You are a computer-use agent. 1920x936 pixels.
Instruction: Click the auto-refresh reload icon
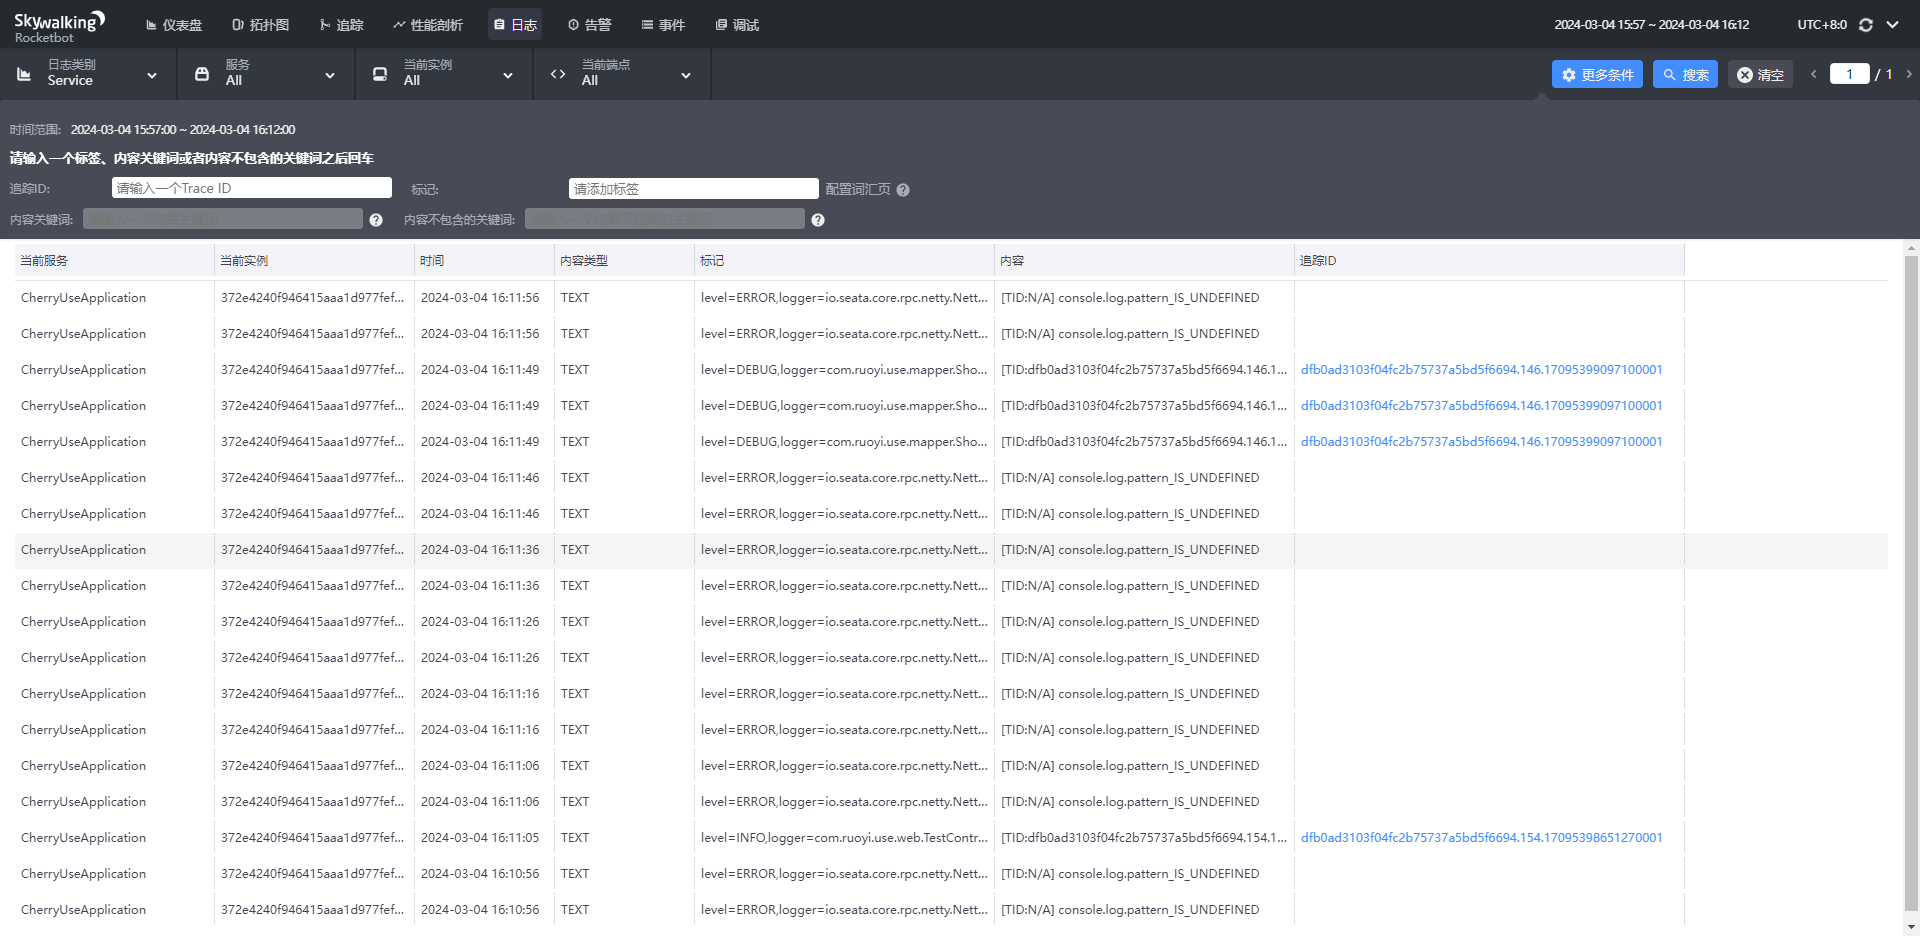1866,25
